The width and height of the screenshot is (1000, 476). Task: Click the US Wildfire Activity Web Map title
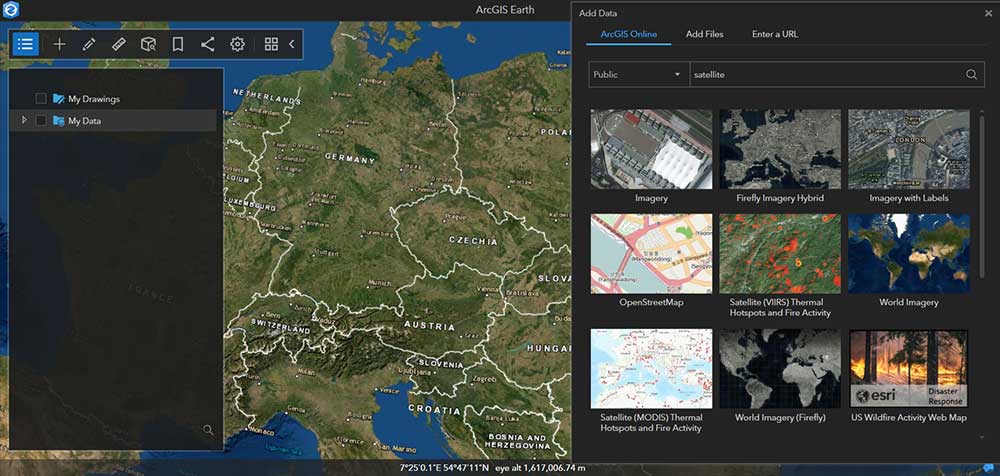pos(909,418)
